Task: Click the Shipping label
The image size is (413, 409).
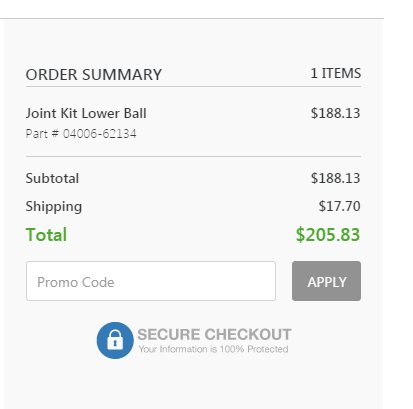Action: click(54, 207)
